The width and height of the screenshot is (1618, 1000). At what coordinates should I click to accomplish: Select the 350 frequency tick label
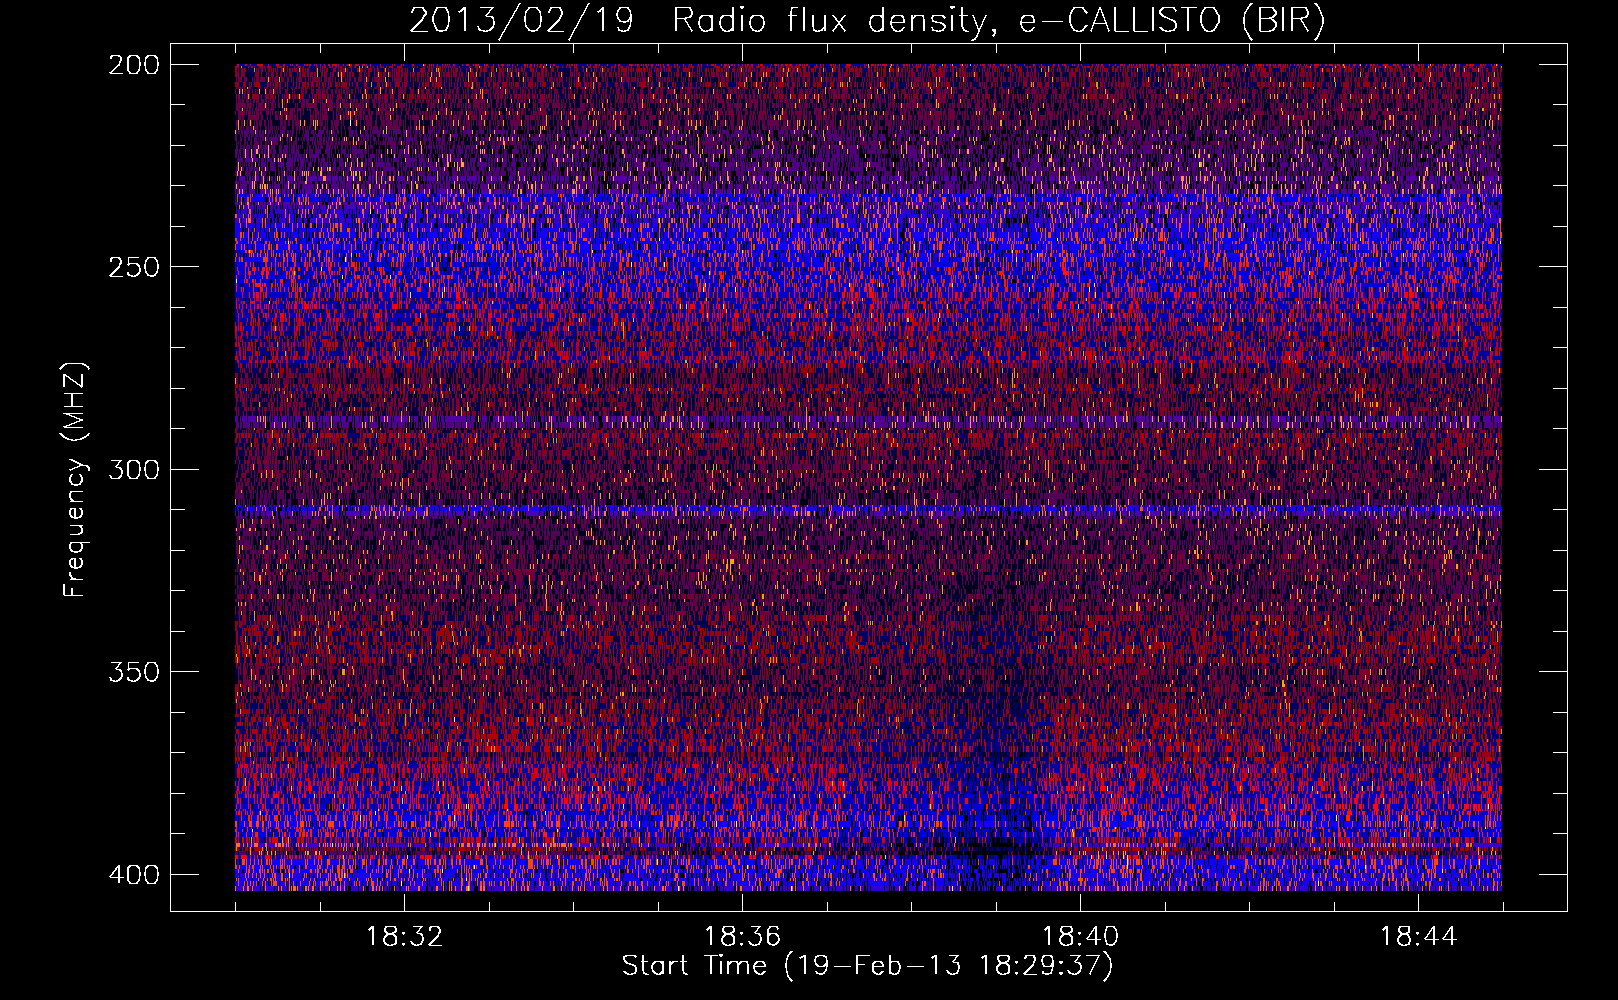coord(133,672)
